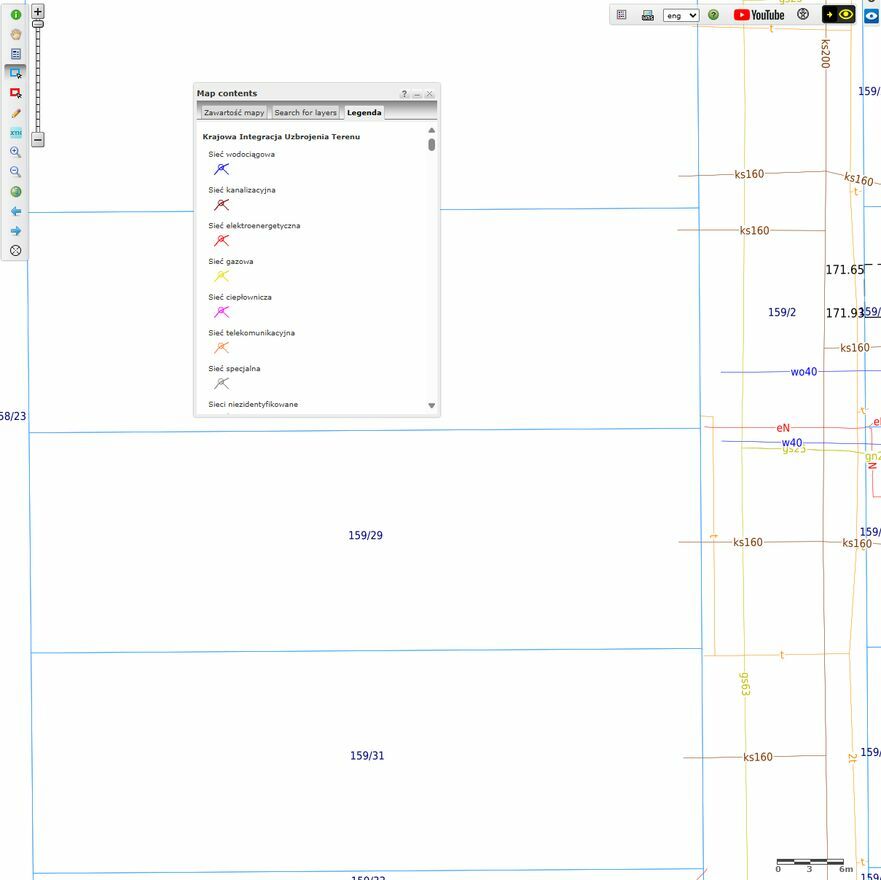Click parcel label 159/29

coord(365,535)
